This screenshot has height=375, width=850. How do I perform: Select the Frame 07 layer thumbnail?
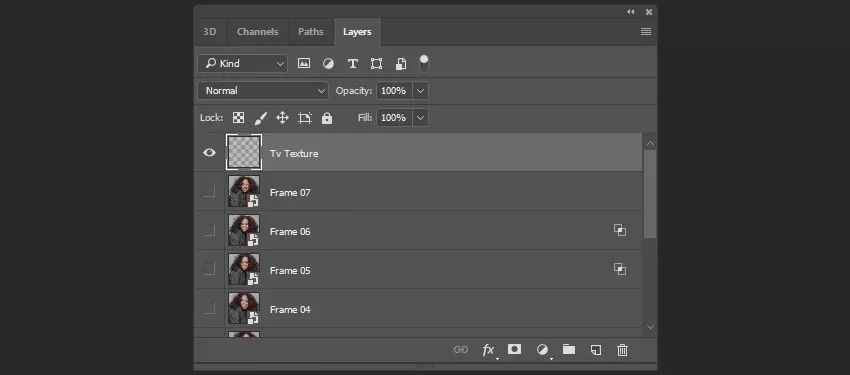point(244,191)
